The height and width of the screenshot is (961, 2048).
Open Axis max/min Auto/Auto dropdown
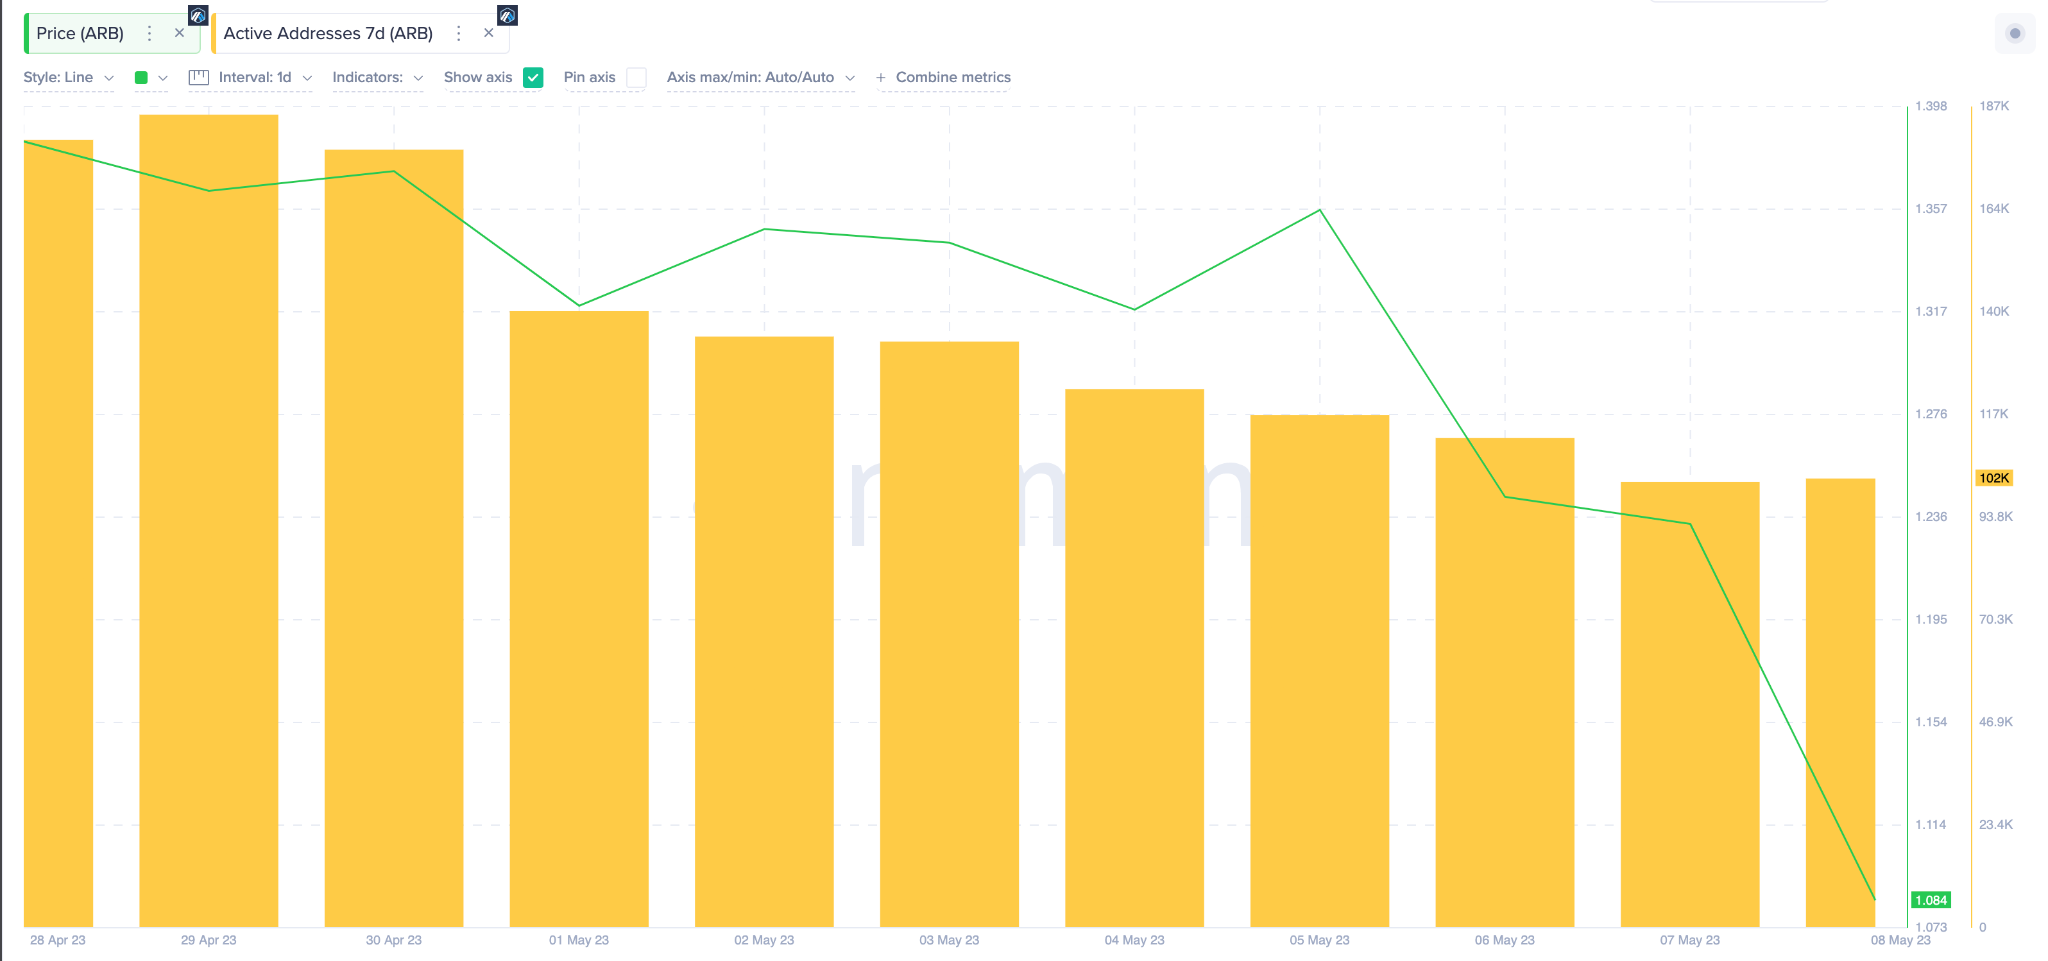pos(761,77)
